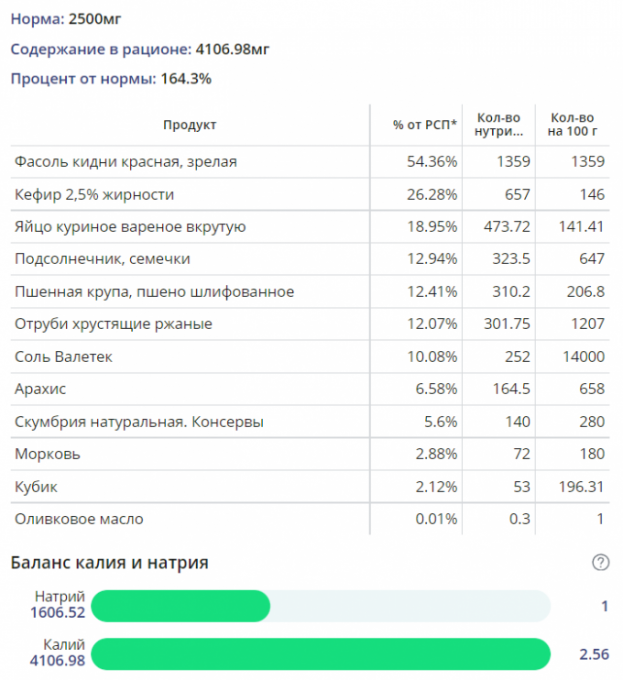
Task: Click the Калий green progress bar
Action: click(x=322, y=654)
